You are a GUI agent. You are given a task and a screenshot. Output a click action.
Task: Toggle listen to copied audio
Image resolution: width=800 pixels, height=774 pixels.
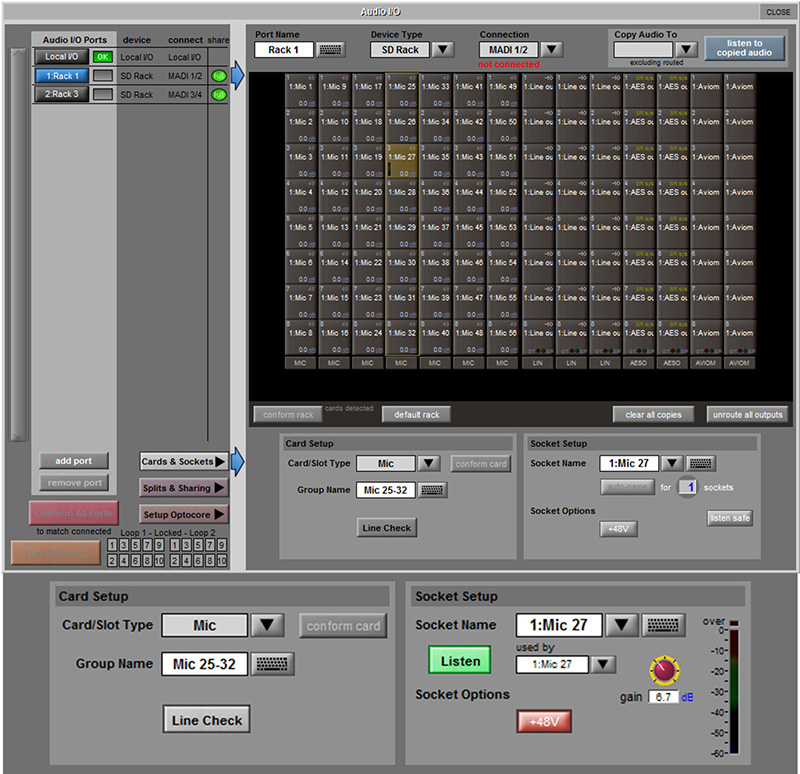(744, 48)
